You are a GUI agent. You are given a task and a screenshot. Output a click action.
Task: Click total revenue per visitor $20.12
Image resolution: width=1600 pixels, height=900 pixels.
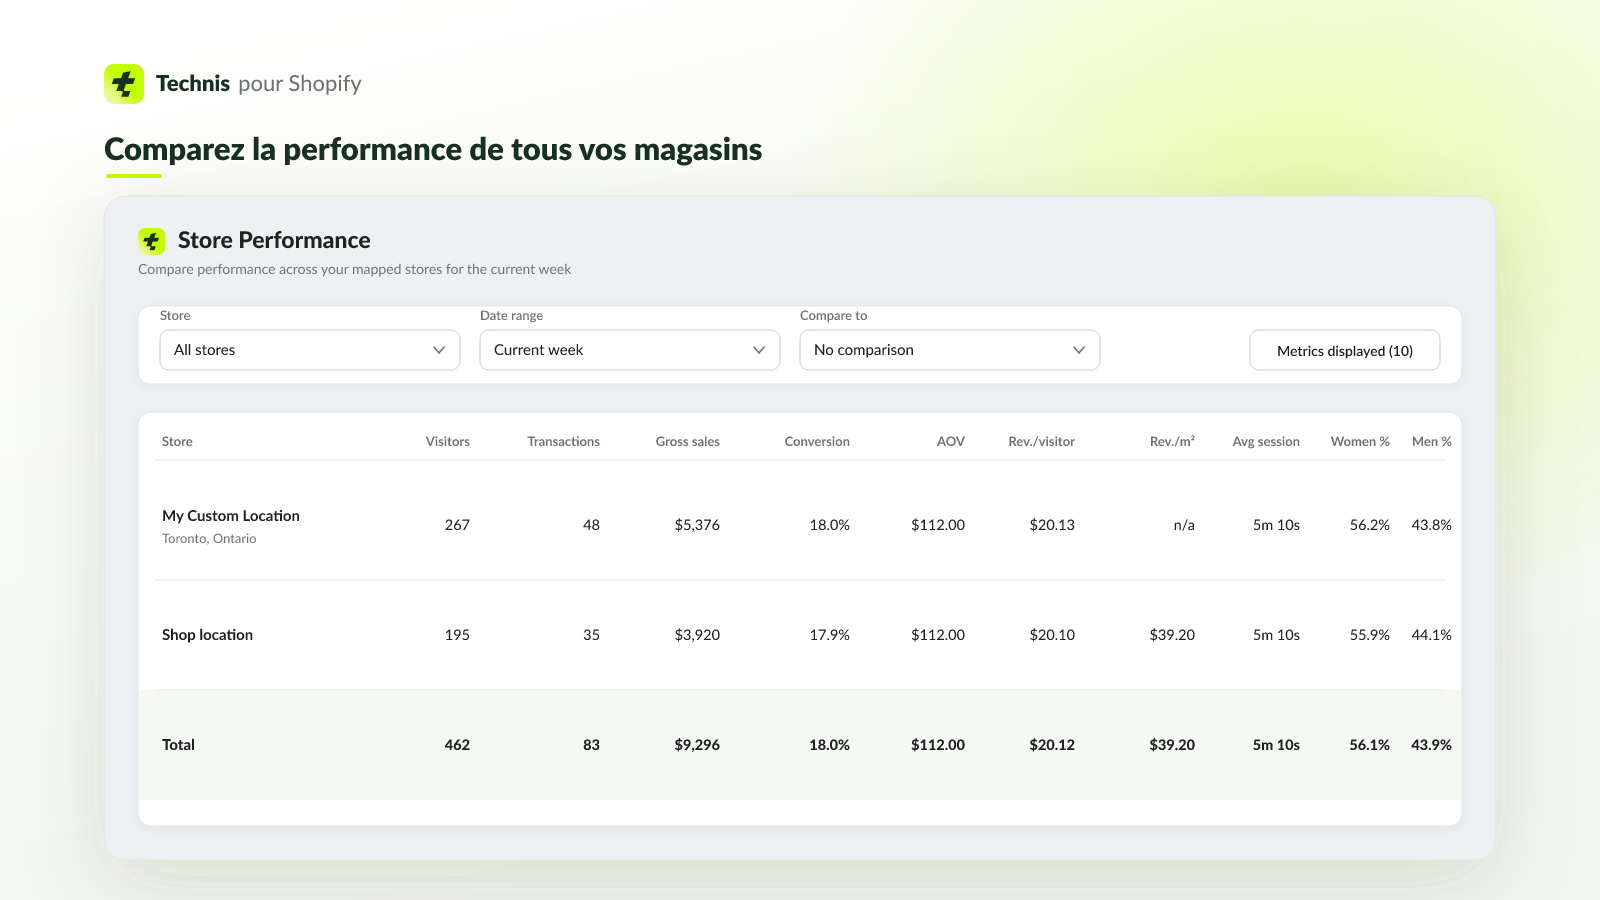tap(1052, 745)
